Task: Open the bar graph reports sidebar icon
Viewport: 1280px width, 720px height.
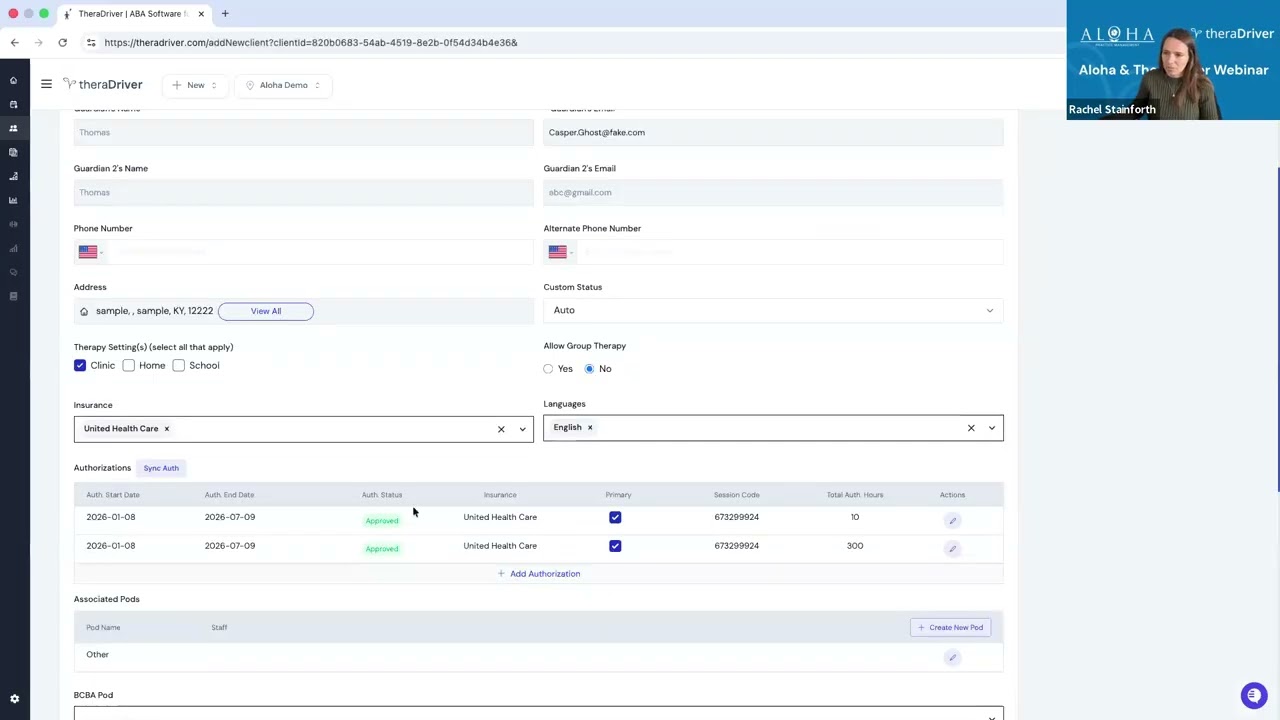Action: coord(13,248)
